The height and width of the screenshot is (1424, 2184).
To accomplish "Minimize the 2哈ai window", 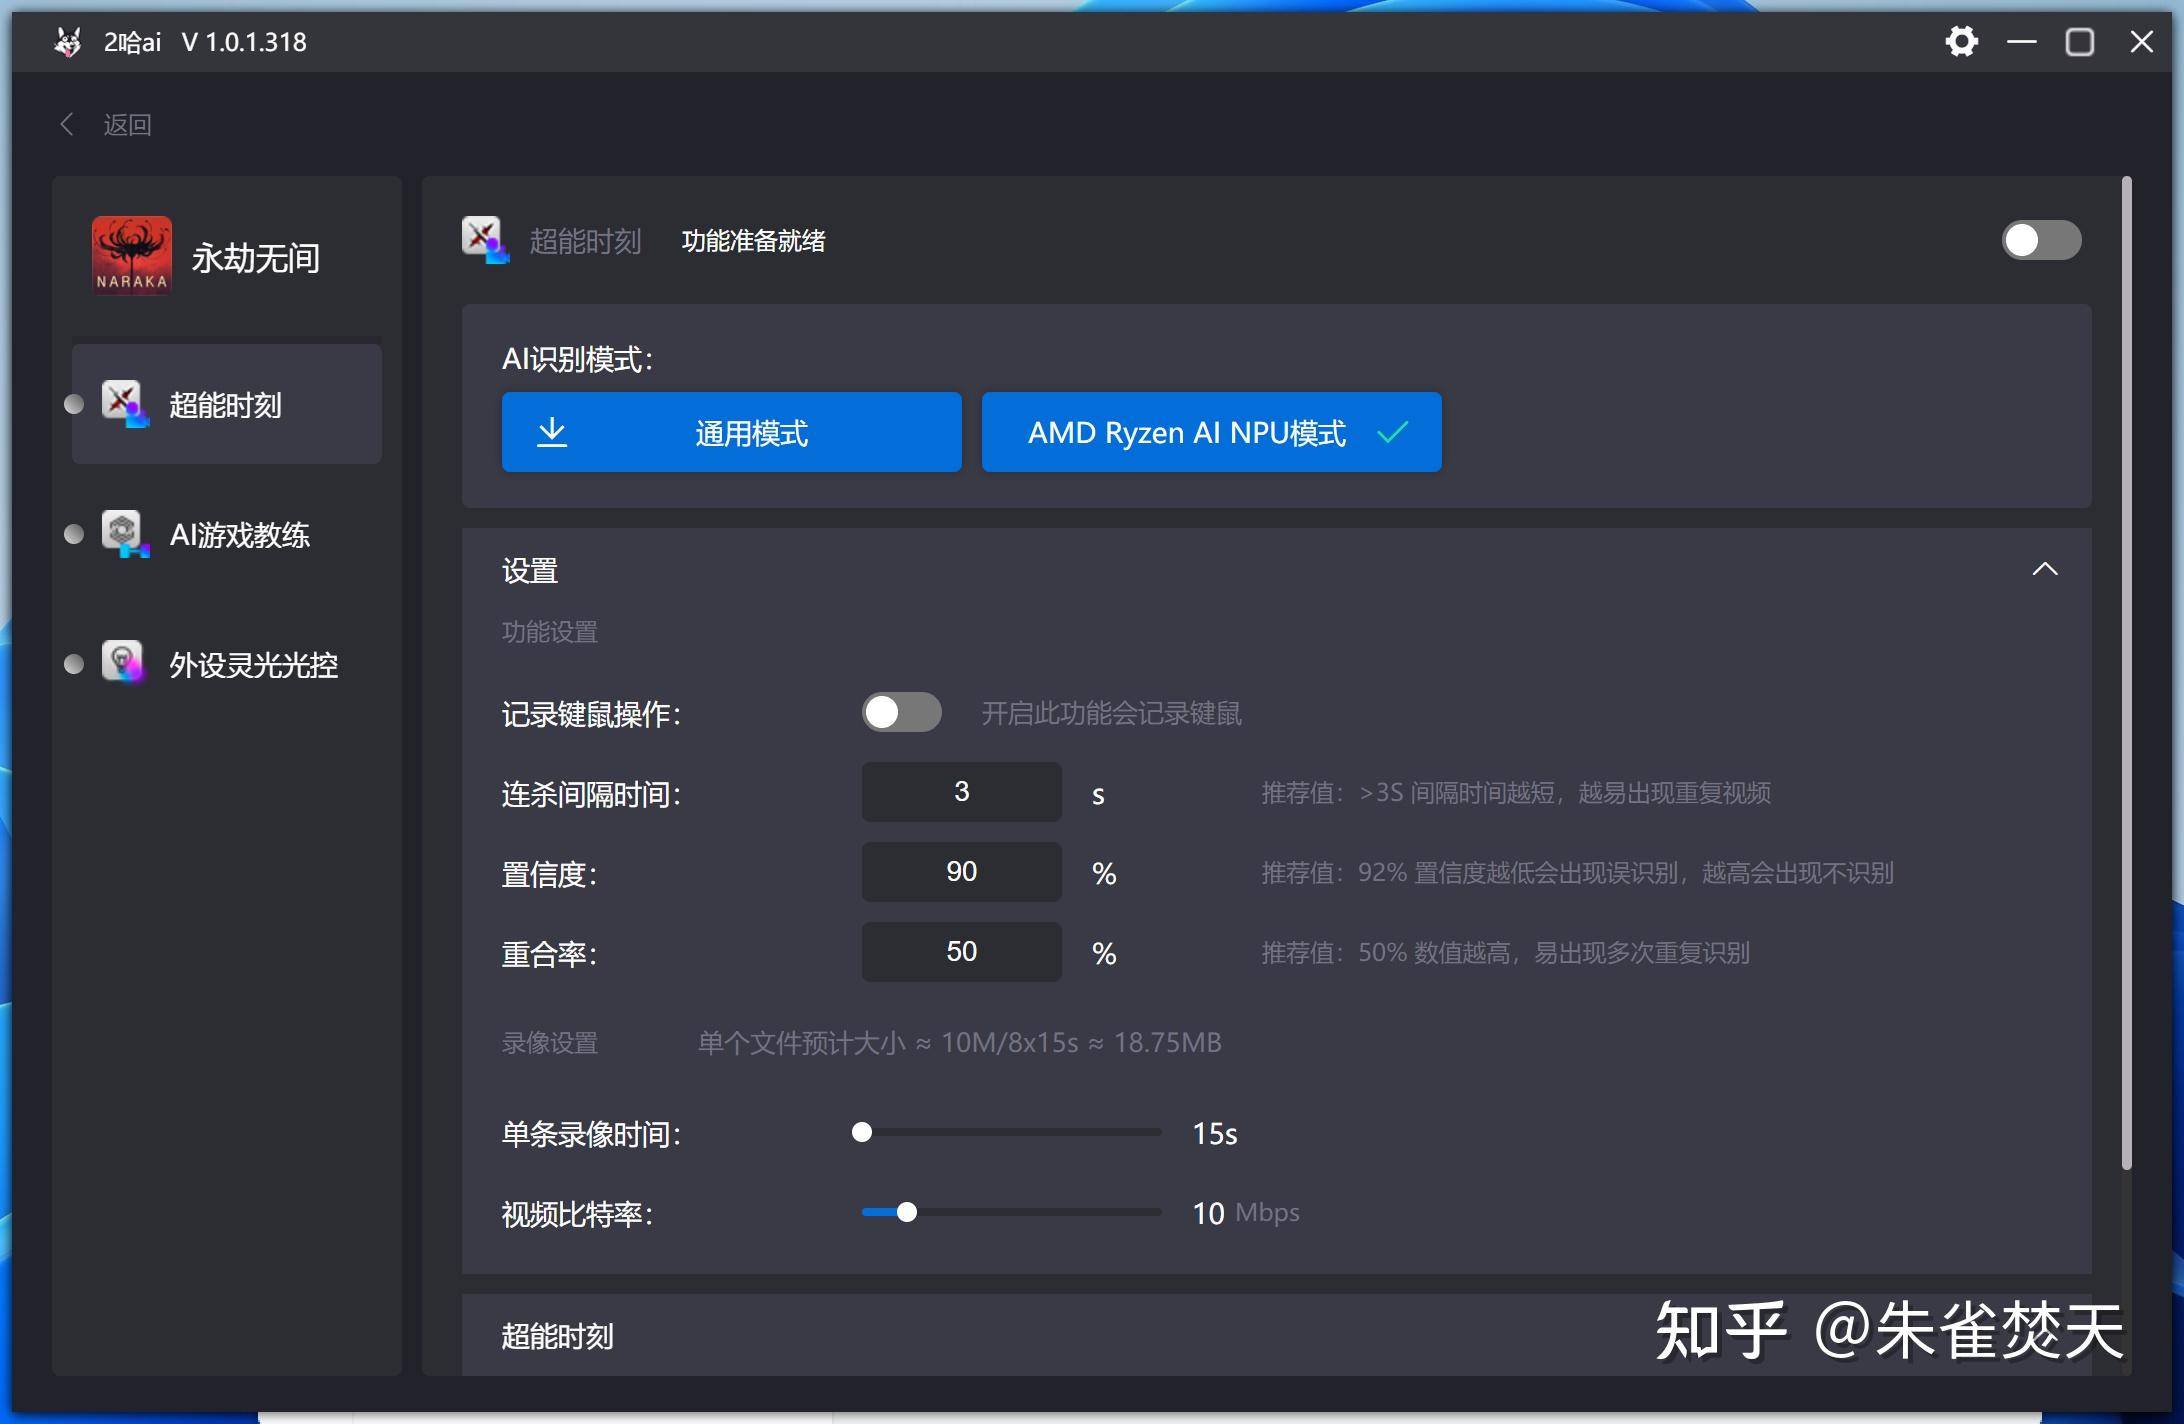I will (x=2021, y=42).
